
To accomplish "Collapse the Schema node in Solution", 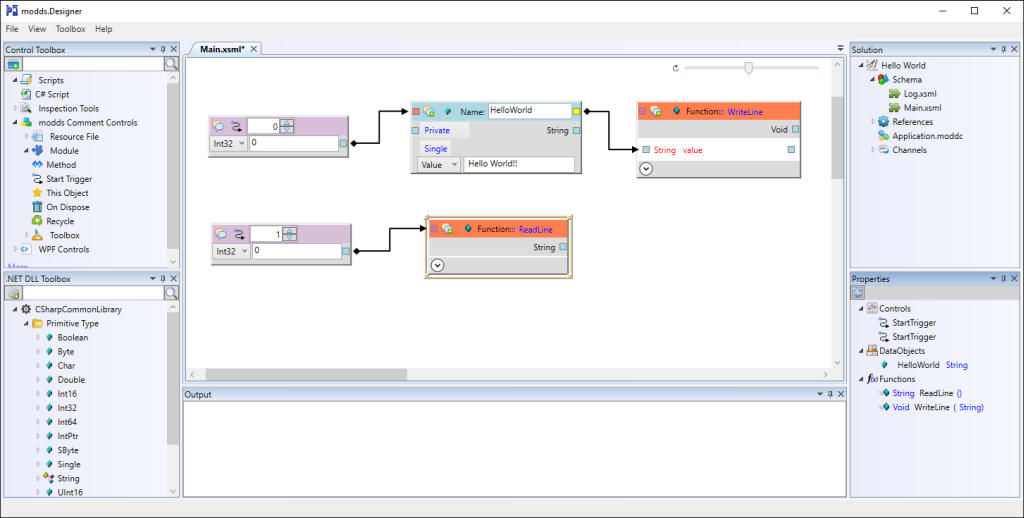I will (872, 80).
